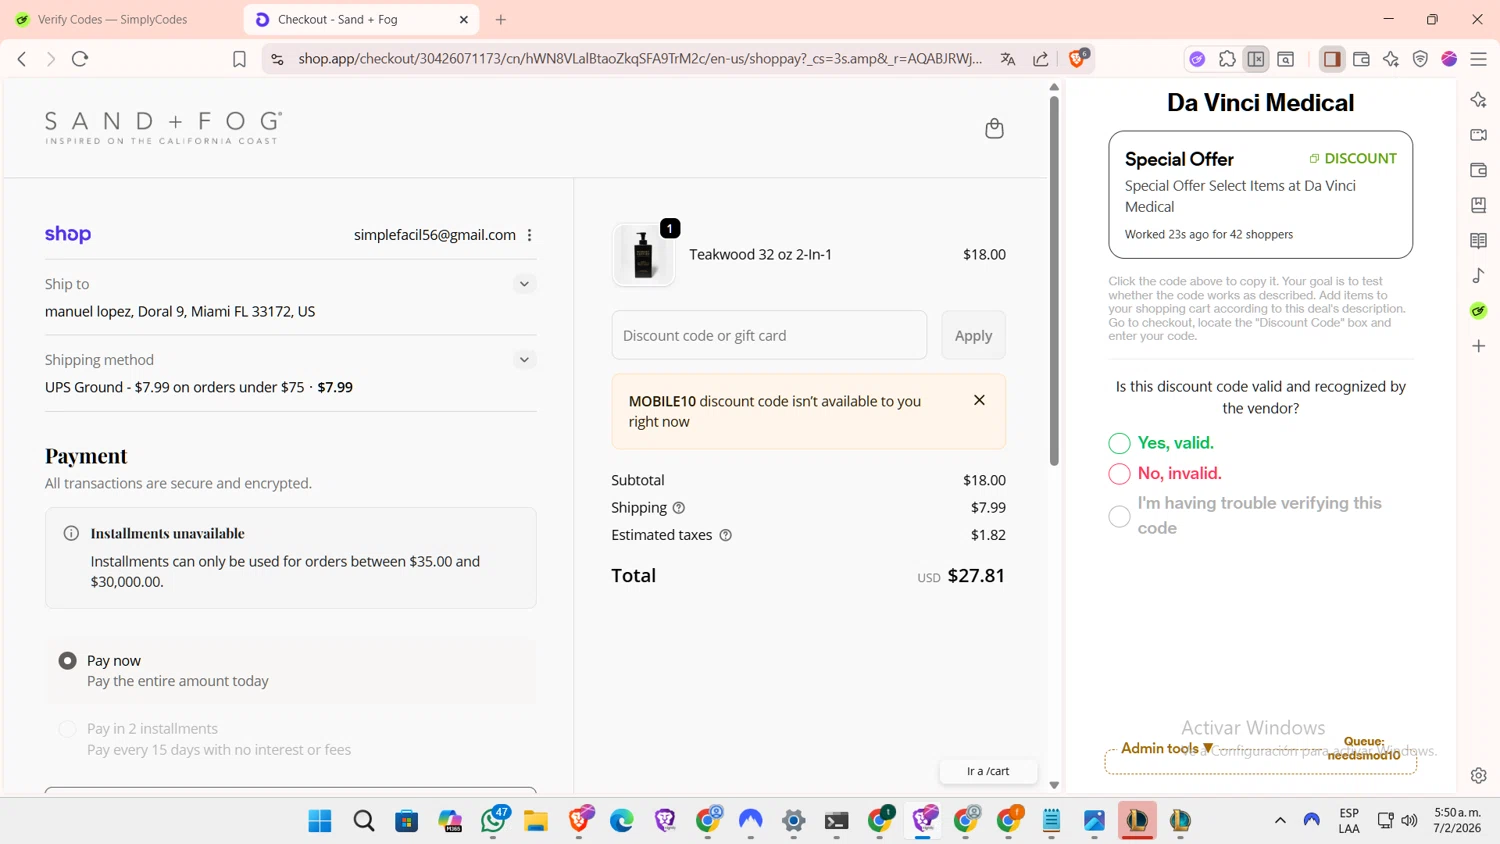Click the ESP LAA language indicator
The height and width of the screenshot is (844, 1500).
click(x=1349, y=820)
